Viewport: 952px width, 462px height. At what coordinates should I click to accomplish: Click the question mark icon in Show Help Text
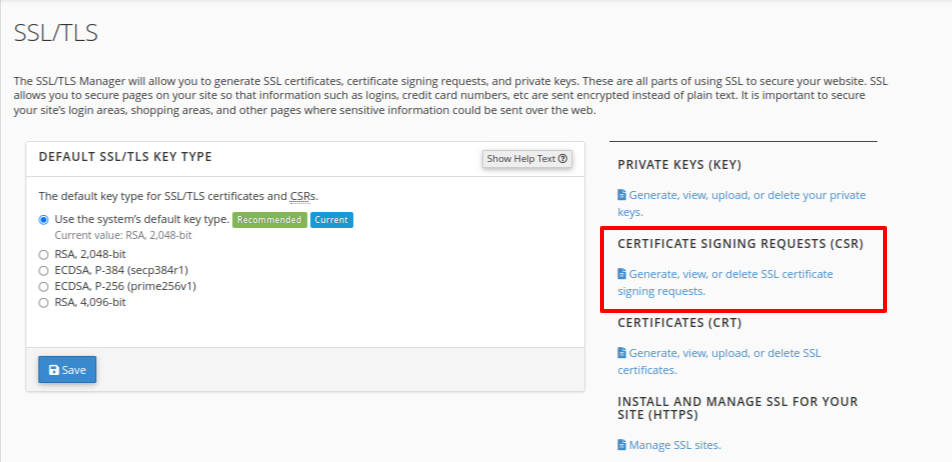564,159
